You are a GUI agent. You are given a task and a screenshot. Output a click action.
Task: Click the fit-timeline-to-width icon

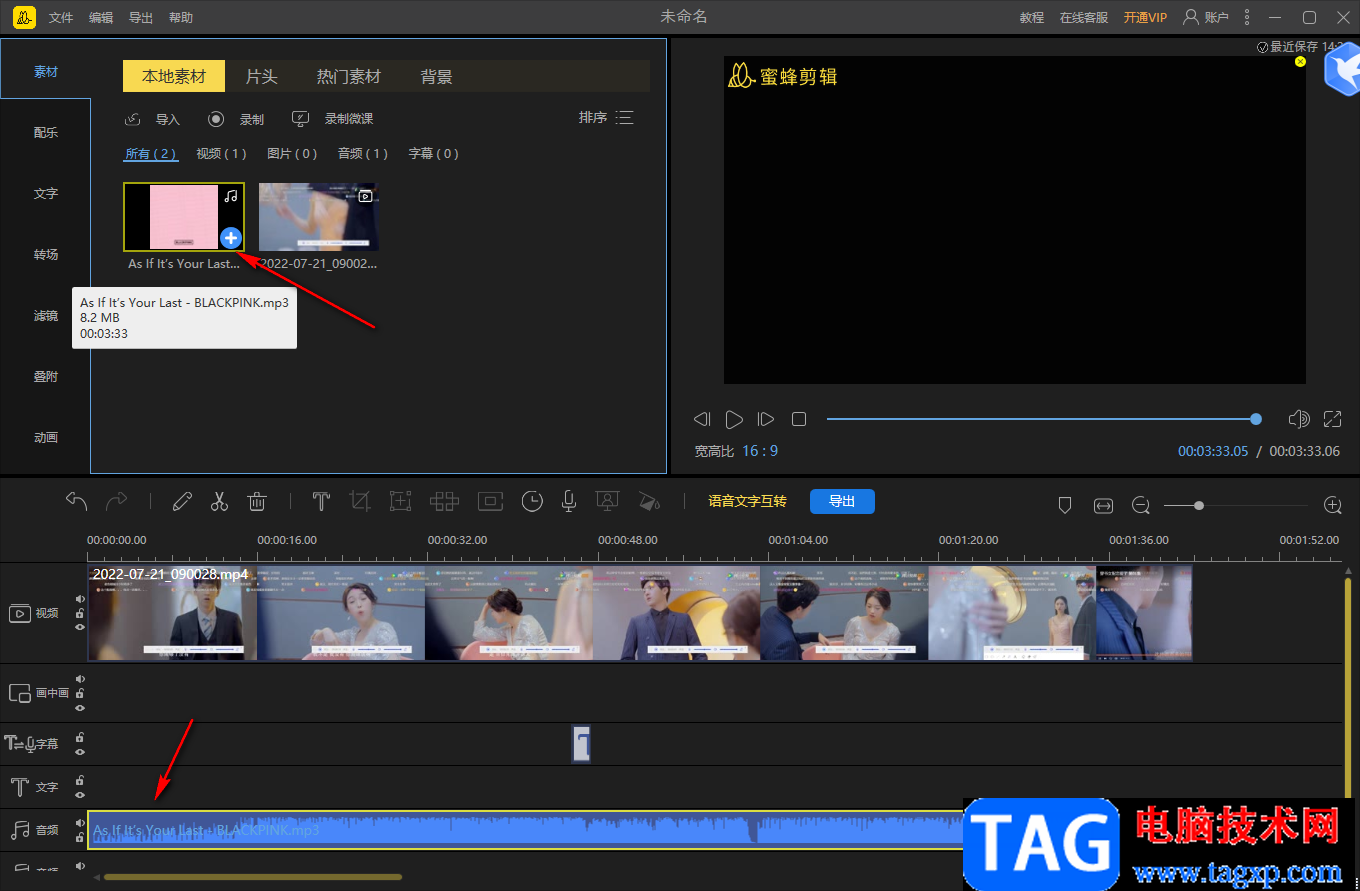pyautogui.click(x=1103, y=506)
